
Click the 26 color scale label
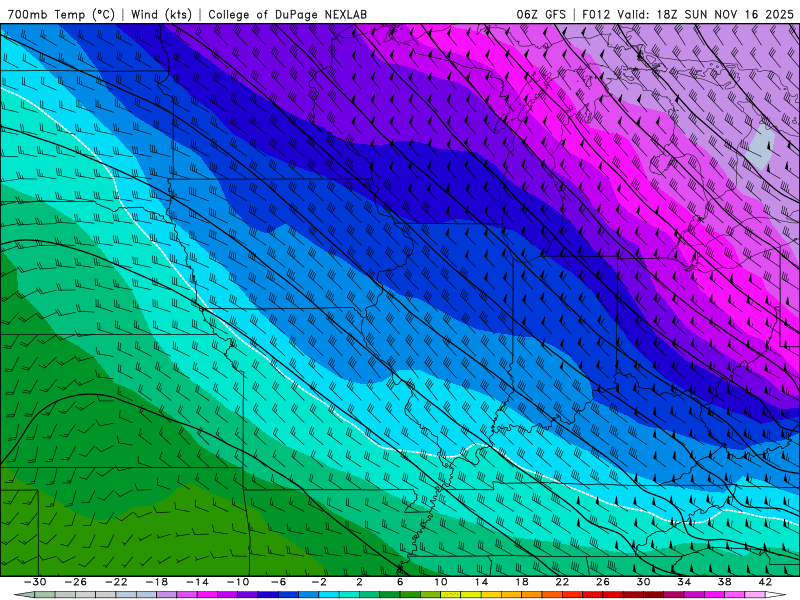pos(603,582)
